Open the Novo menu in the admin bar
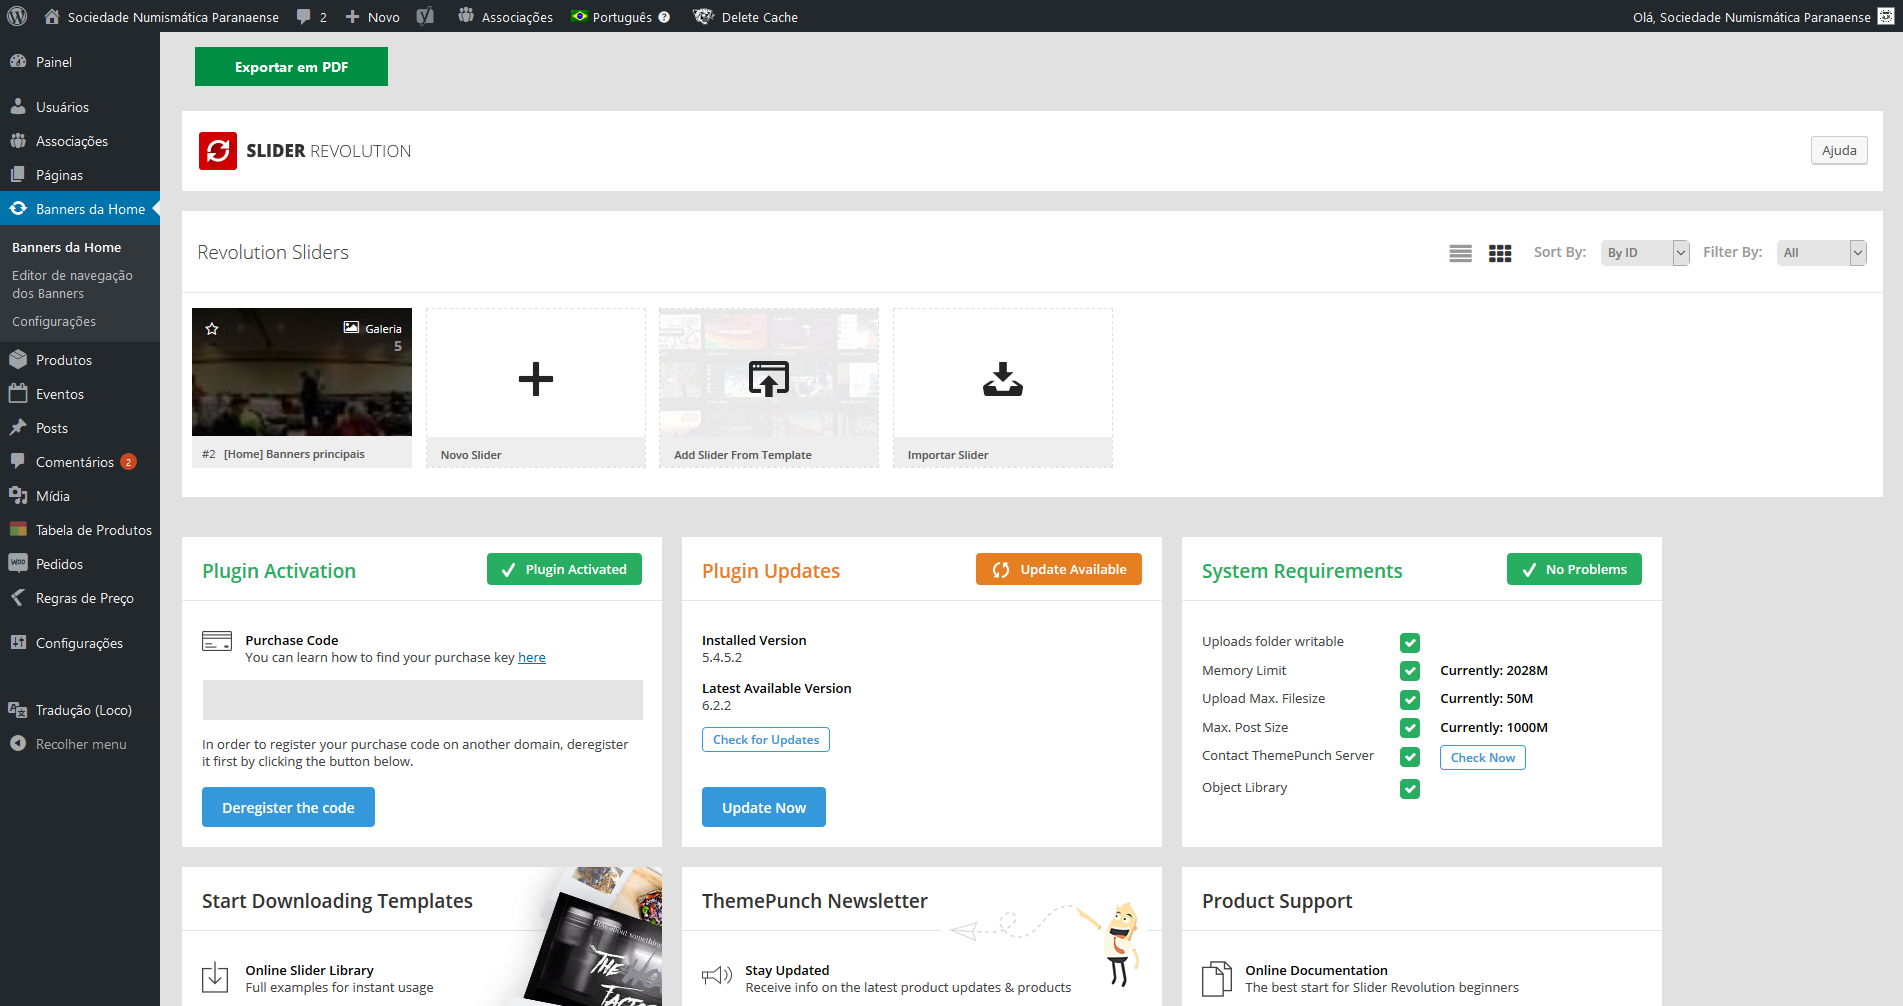The width and height of the screenshot is (1903, 1006). click(x=372, y=17)
